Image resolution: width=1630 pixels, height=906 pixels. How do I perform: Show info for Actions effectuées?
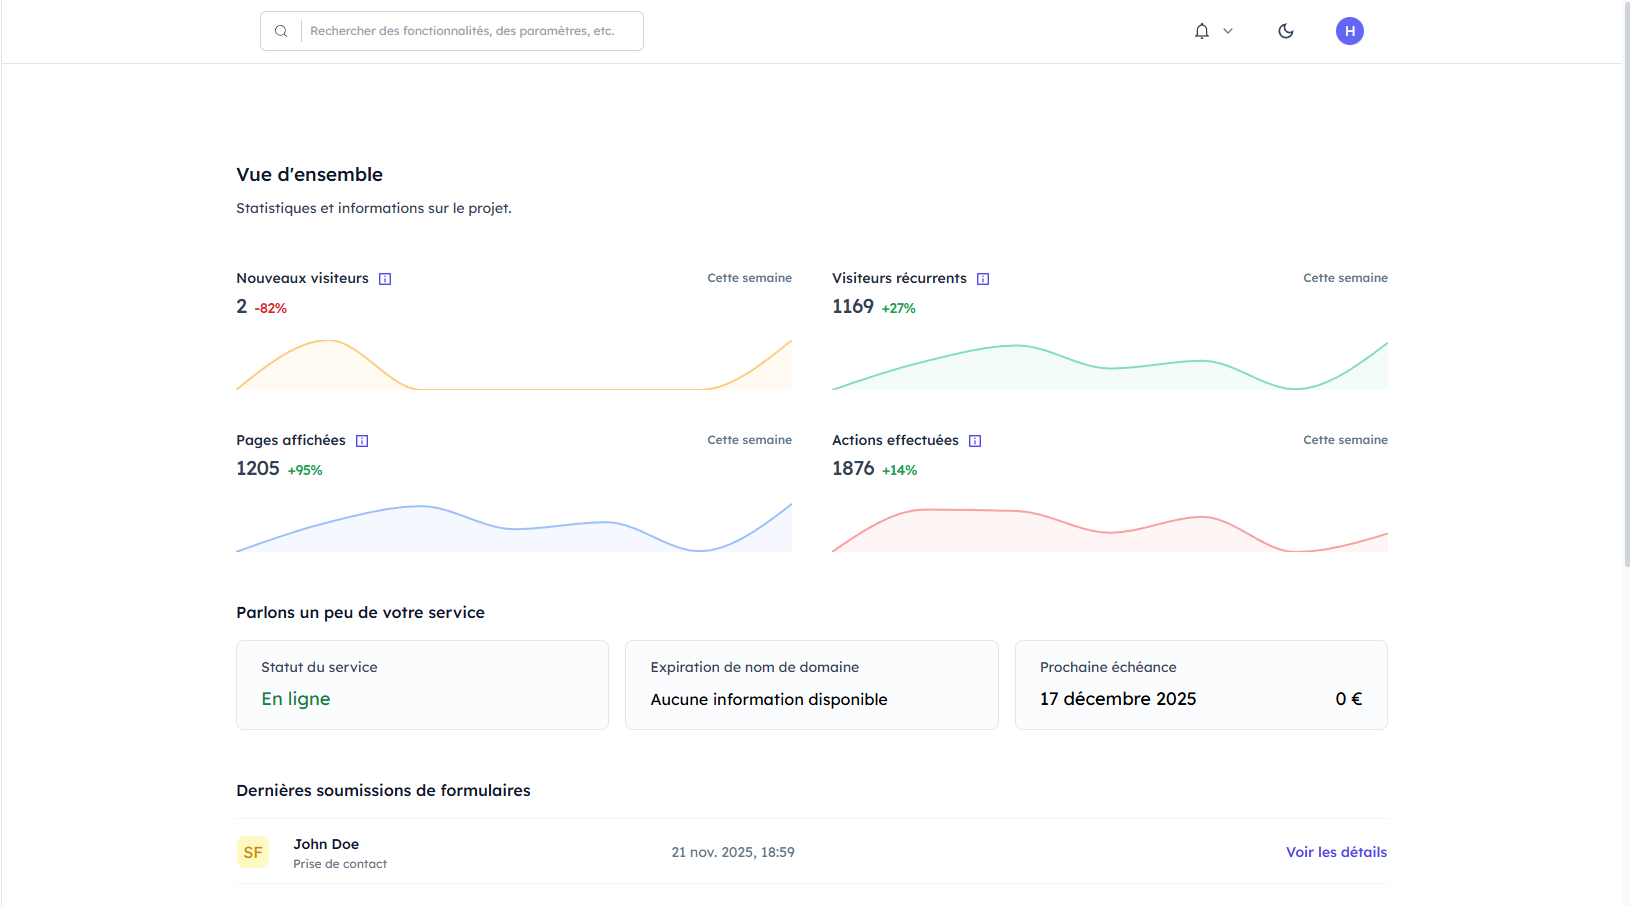975,441
